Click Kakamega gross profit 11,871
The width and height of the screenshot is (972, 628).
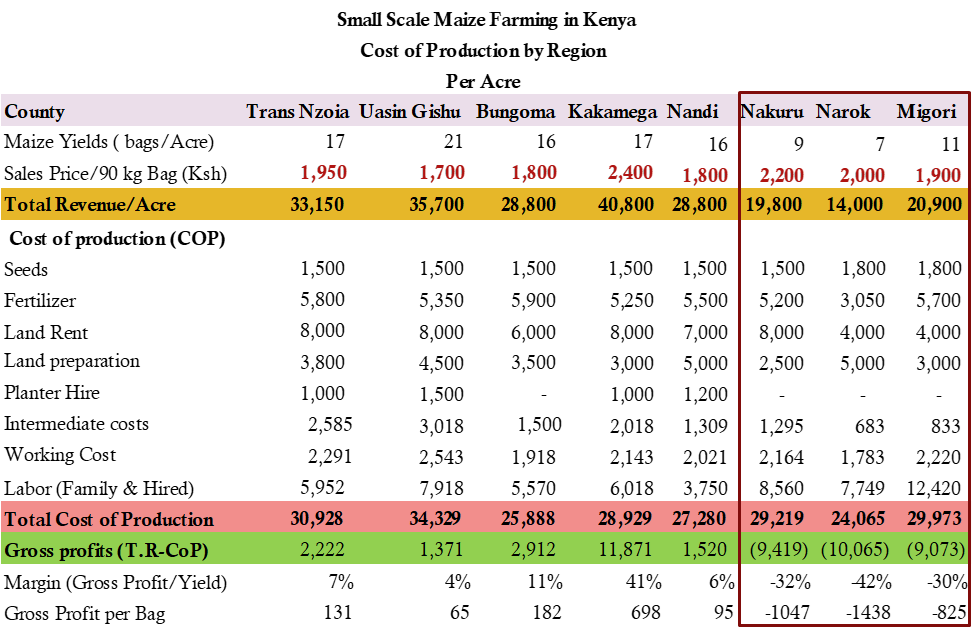point(625,550)
